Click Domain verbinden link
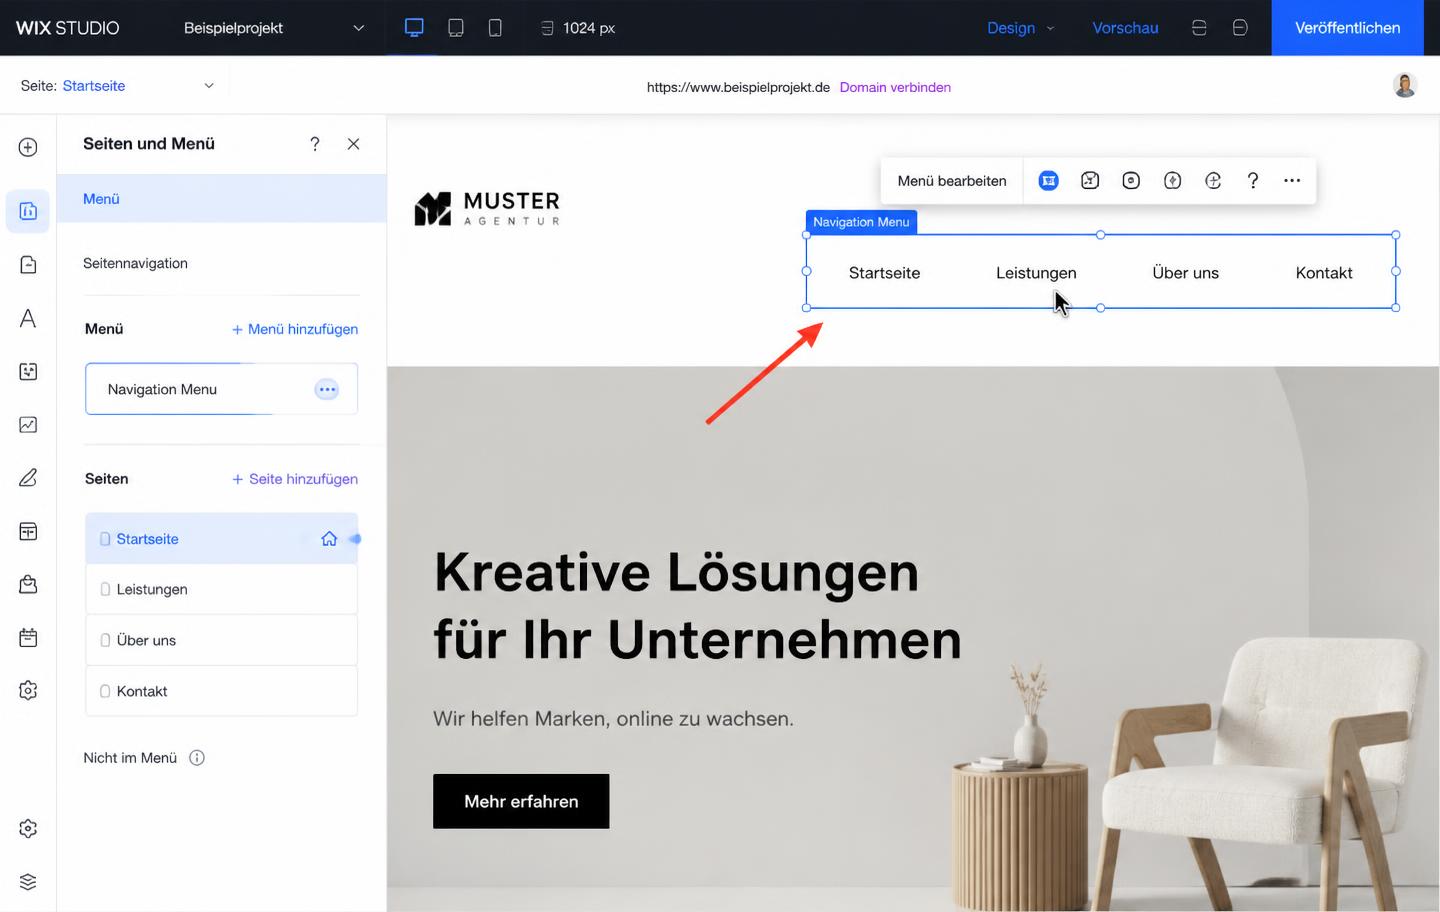 pyautogui.click(x=895, y=87)
